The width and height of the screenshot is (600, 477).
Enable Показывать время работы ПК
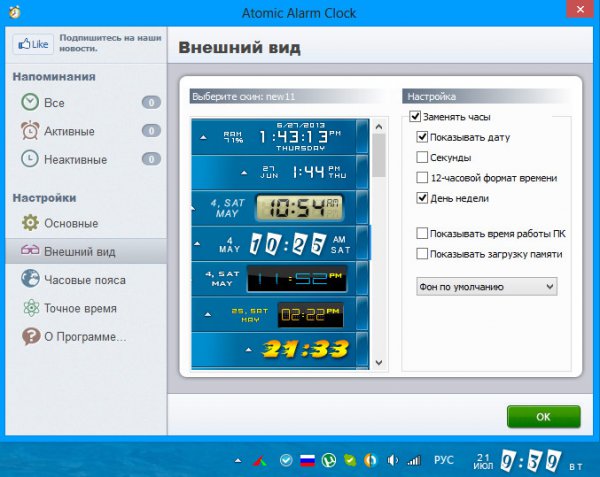pos(422,233)
